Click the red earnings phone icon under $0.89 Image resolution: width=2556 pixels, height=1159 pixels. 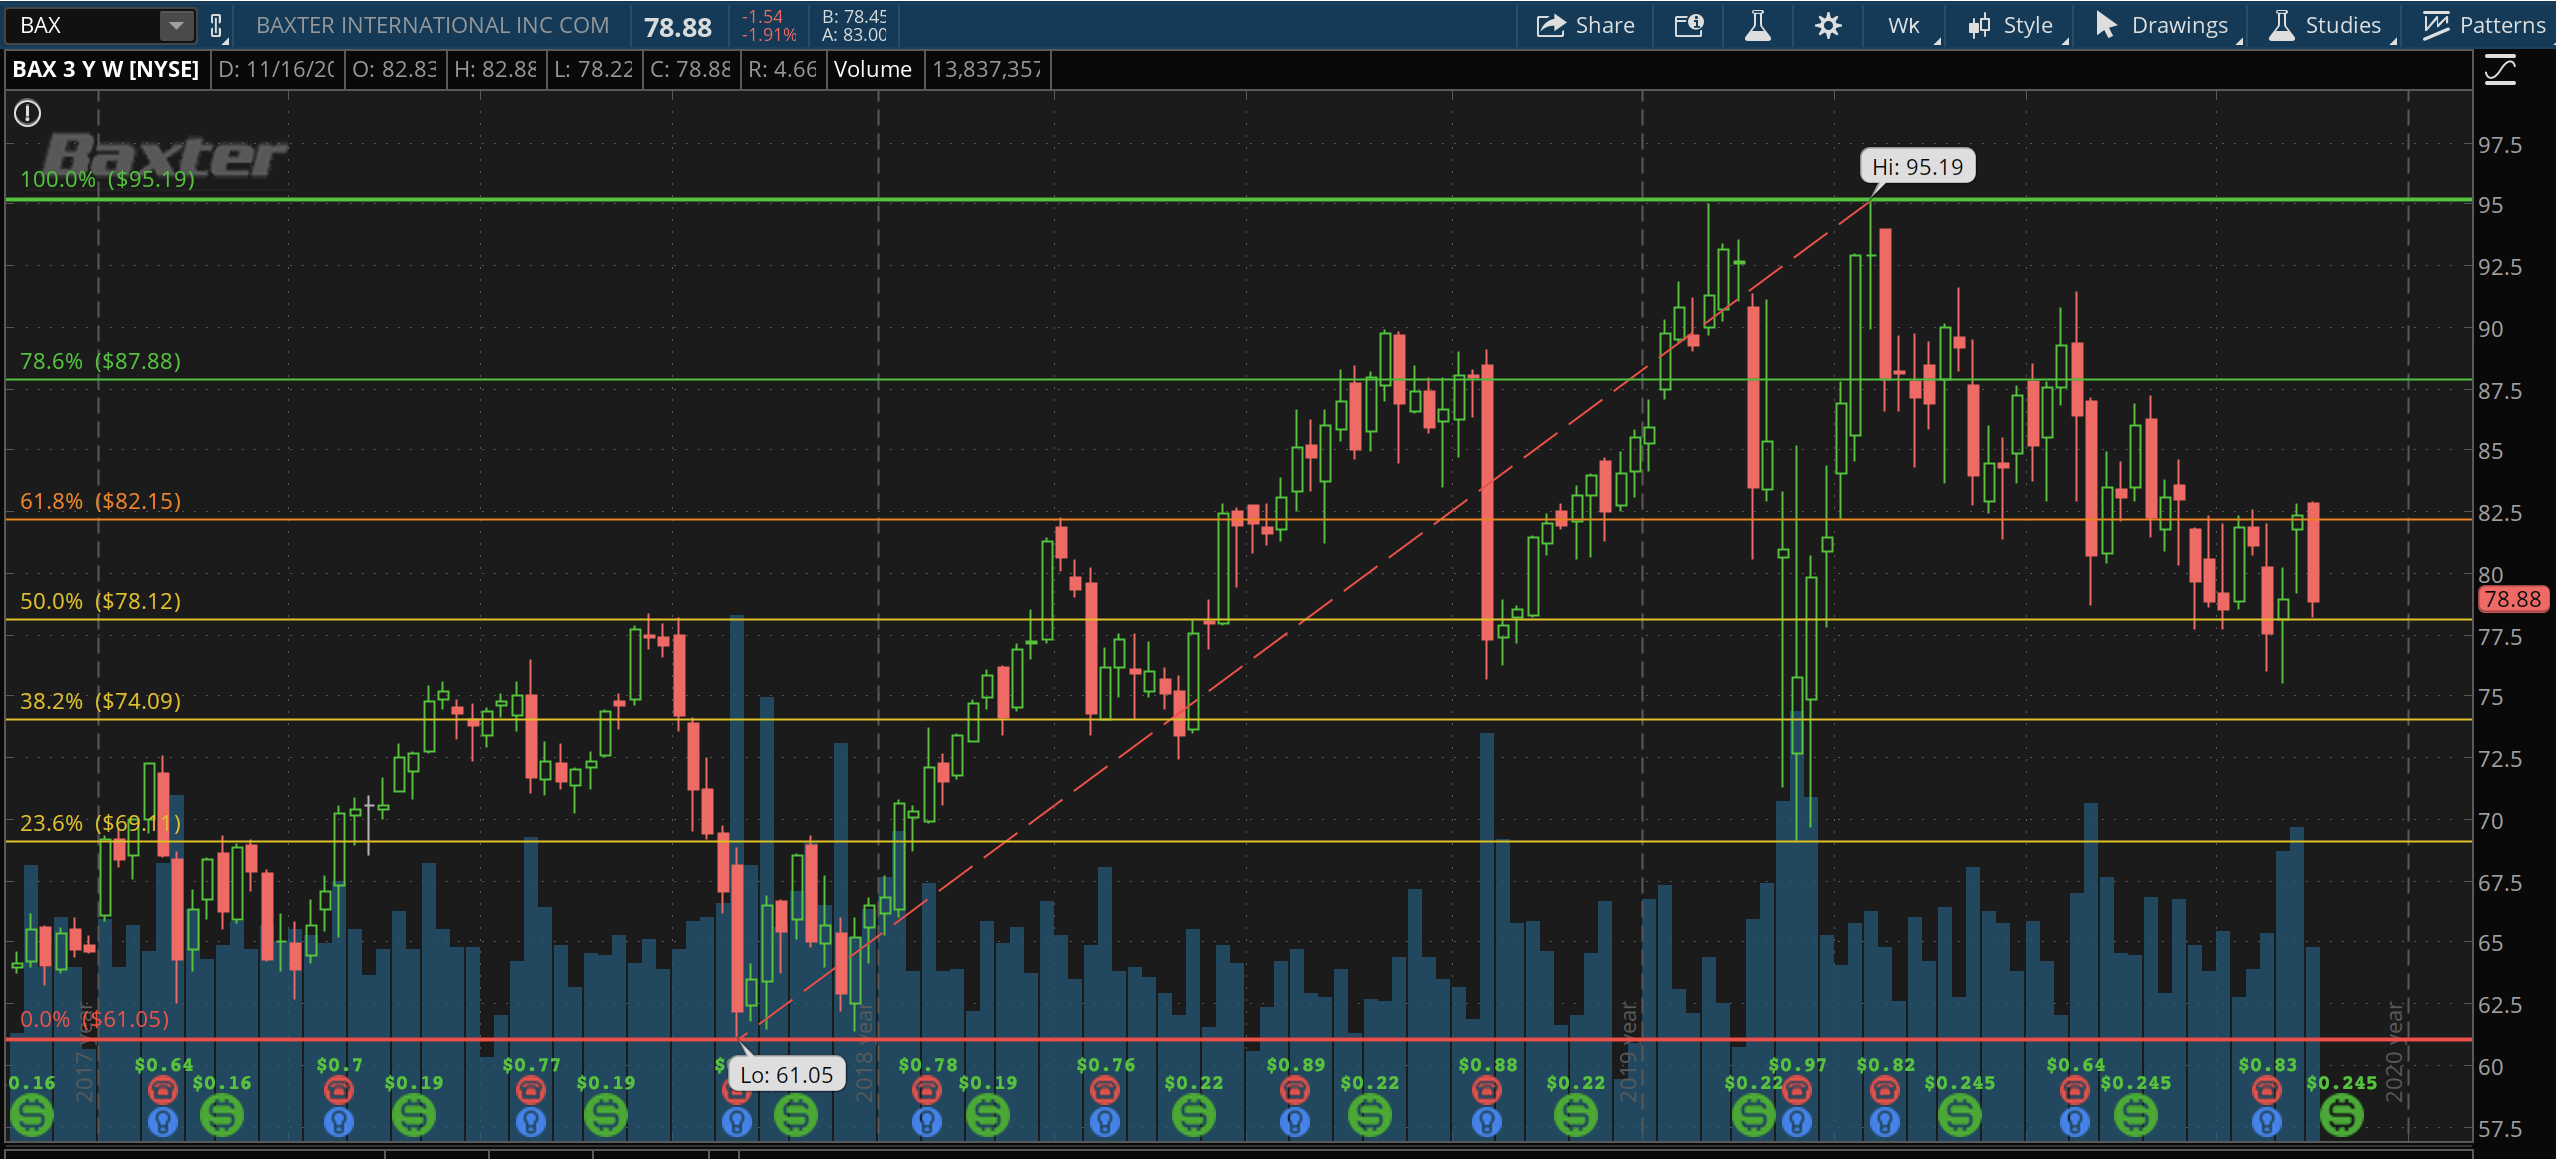tap(1295, 1089)
